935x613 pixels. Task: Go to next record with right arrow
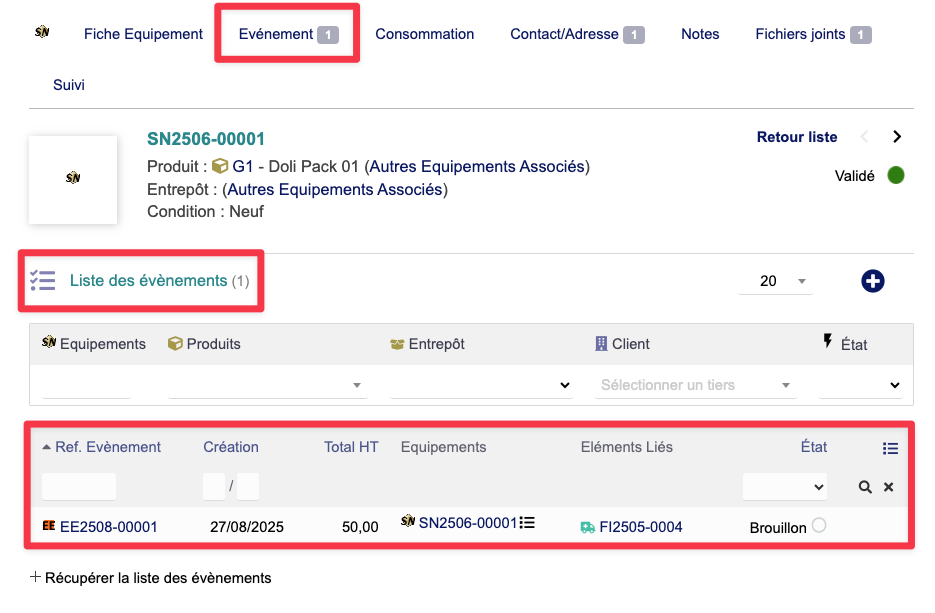[x=897, y=137]
